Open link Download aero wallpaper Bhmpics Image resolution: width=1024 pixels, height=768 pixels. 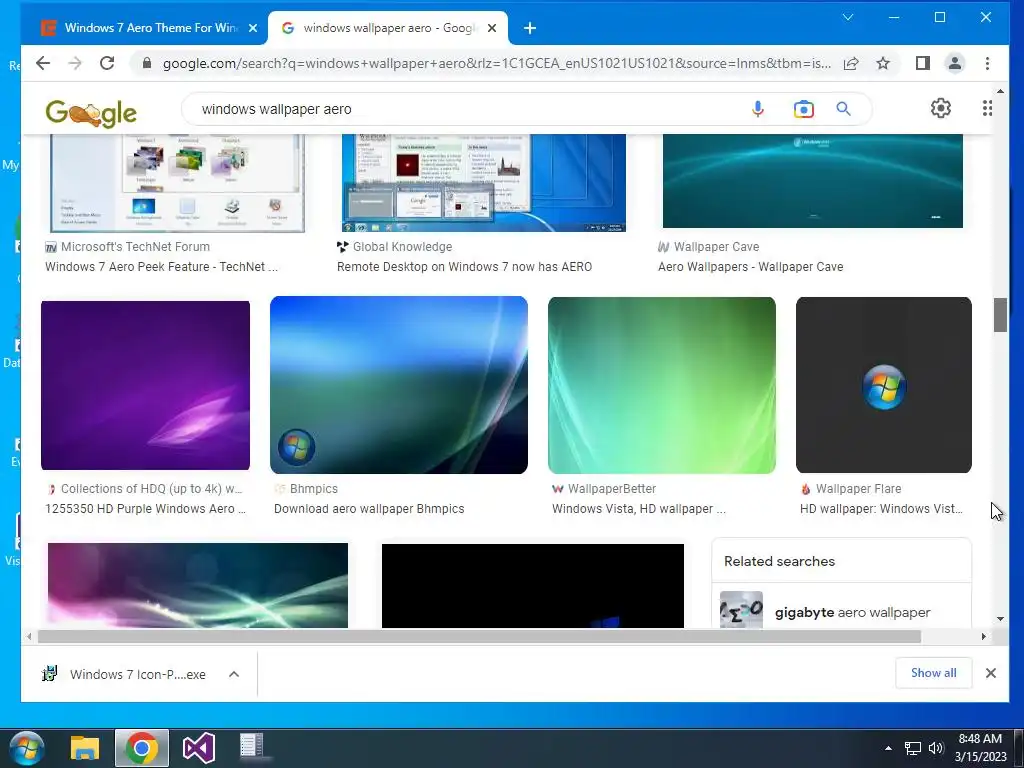pyautogui.click(x=369, y=509)
